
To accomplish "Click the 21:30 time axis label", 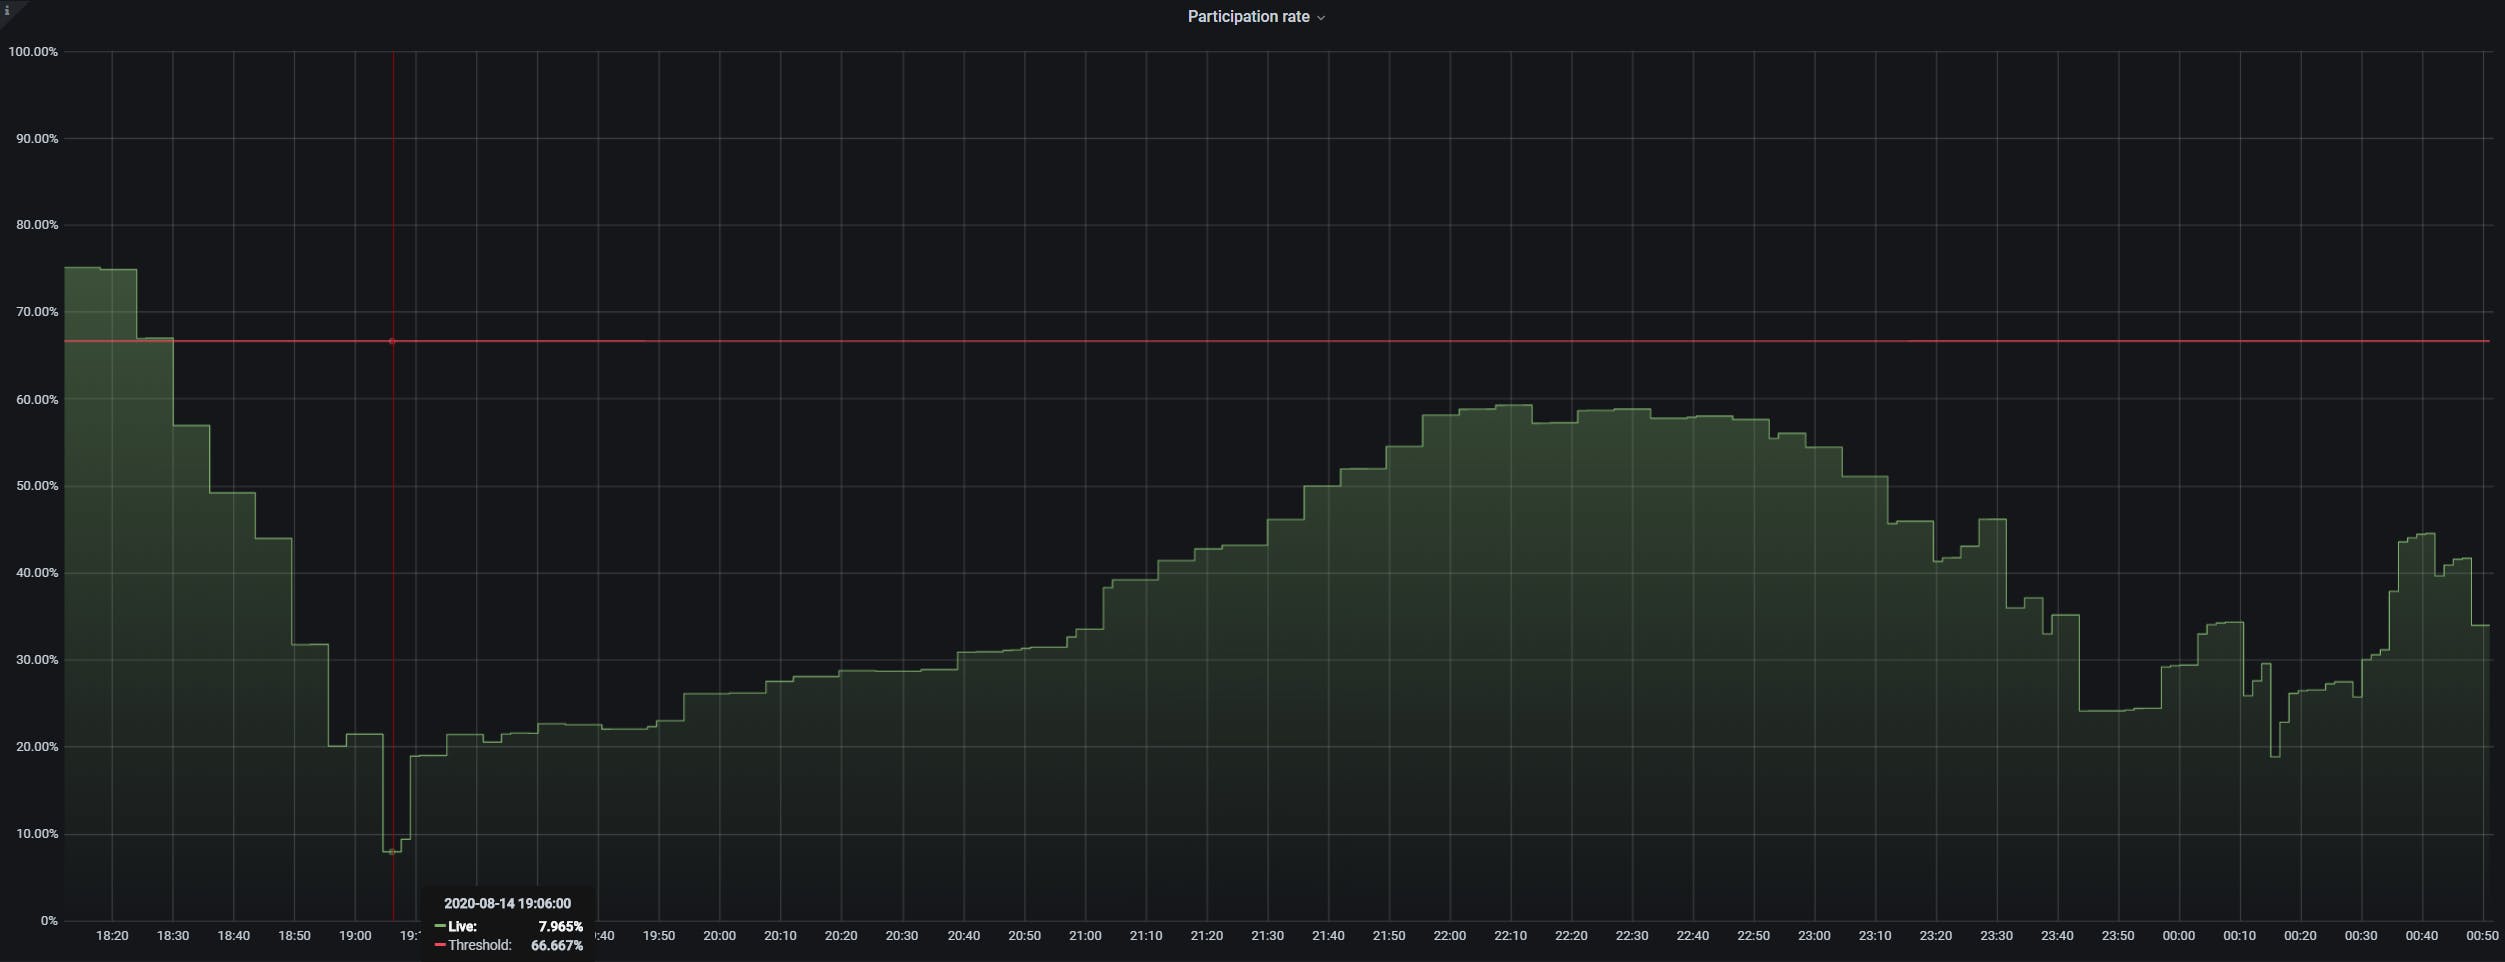I will (1268, 936).
